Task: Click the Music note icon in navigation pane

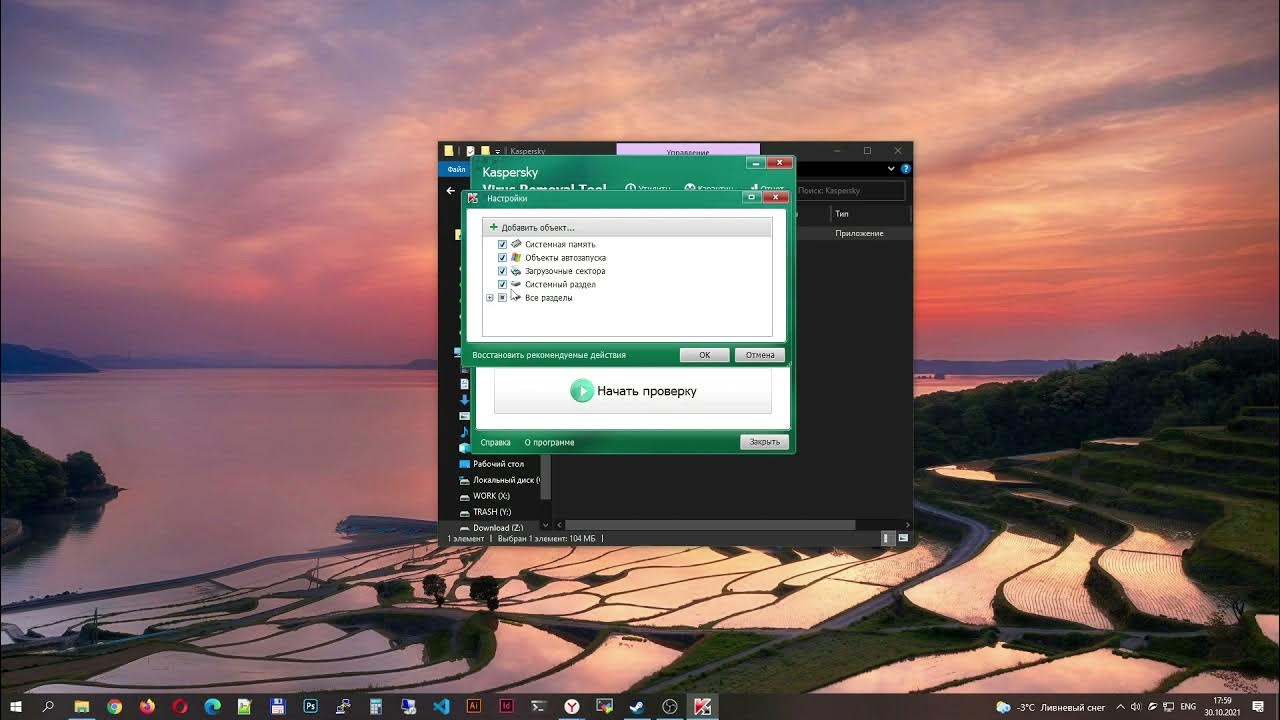Action: 465,432
